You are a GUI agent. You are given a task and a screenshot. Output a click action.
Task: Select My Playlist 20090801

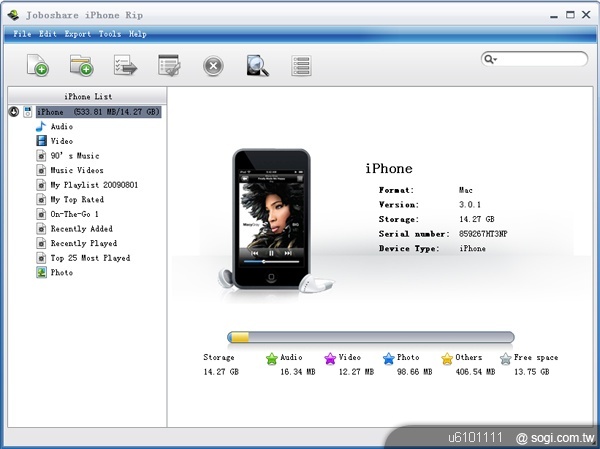94,185
